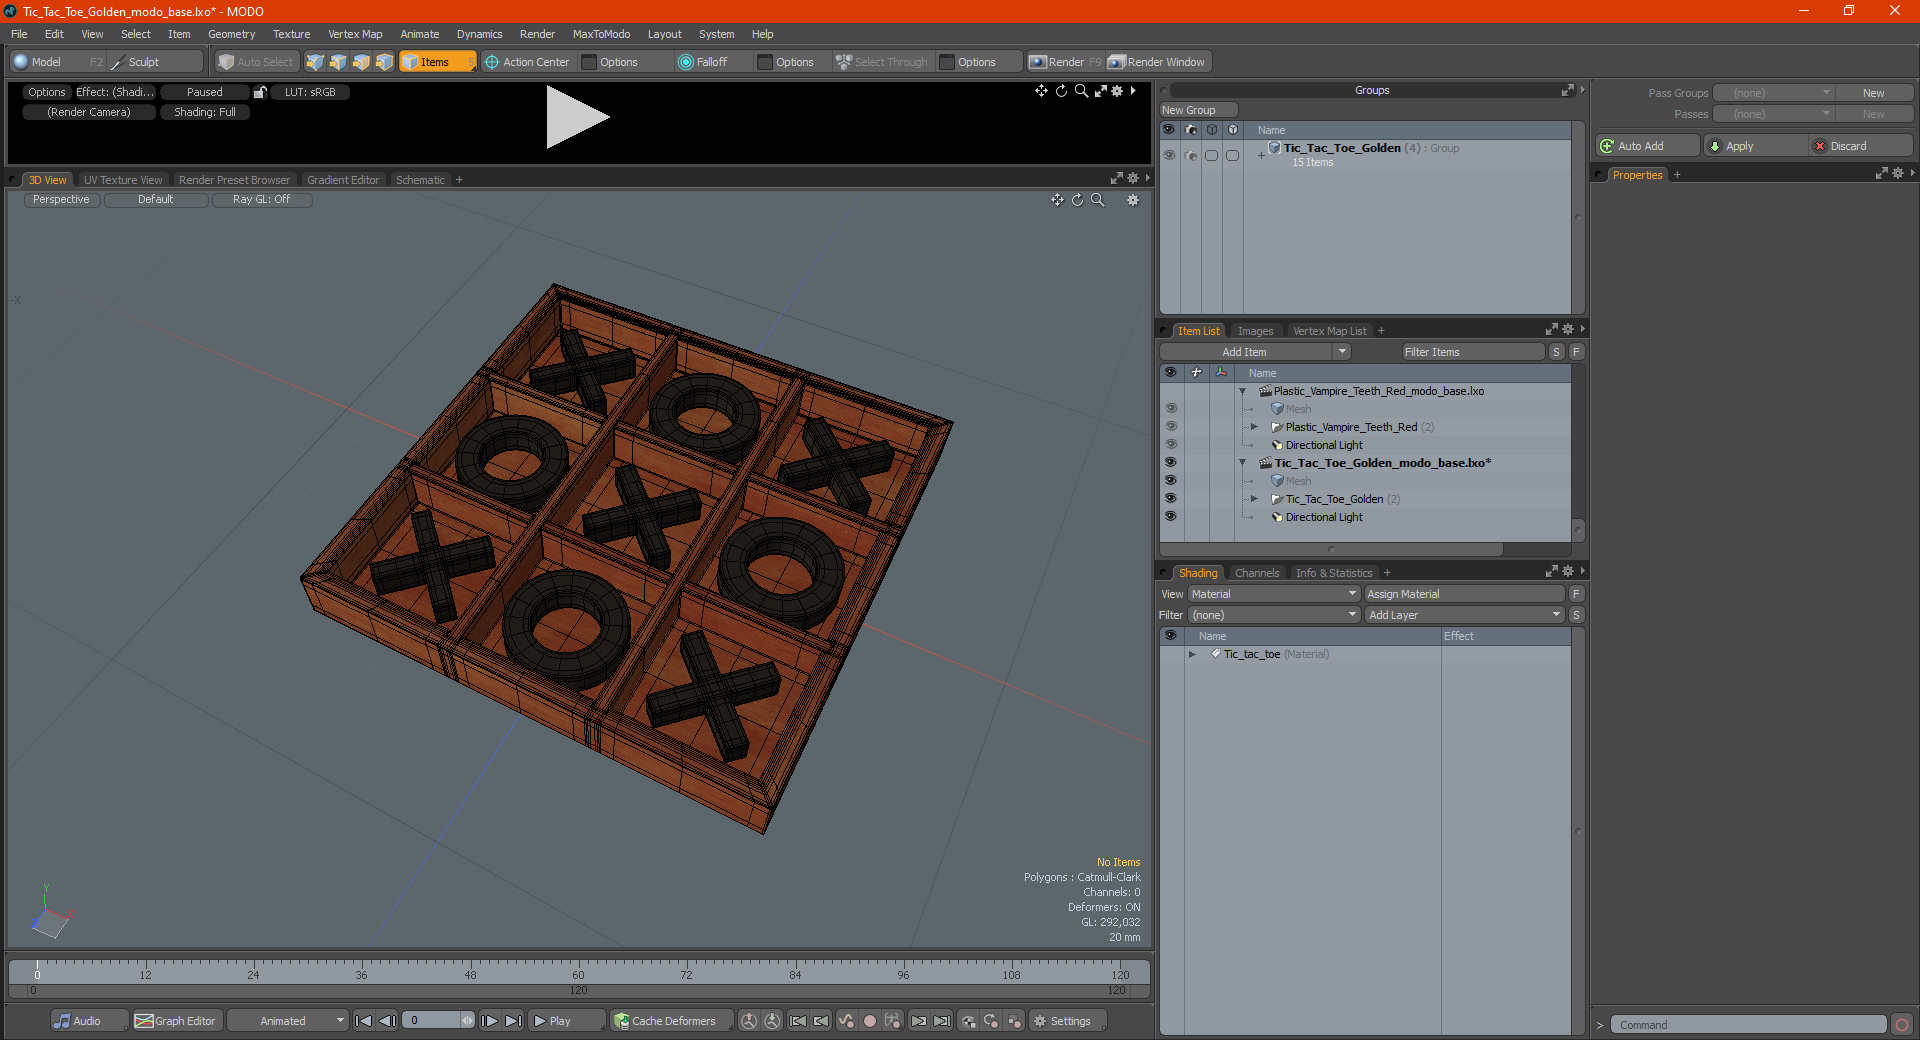Image resolution: width=1920 pixels, height=1040 pixels.
Task: Open the Add Item dropdown
Action: (1255, 352)
